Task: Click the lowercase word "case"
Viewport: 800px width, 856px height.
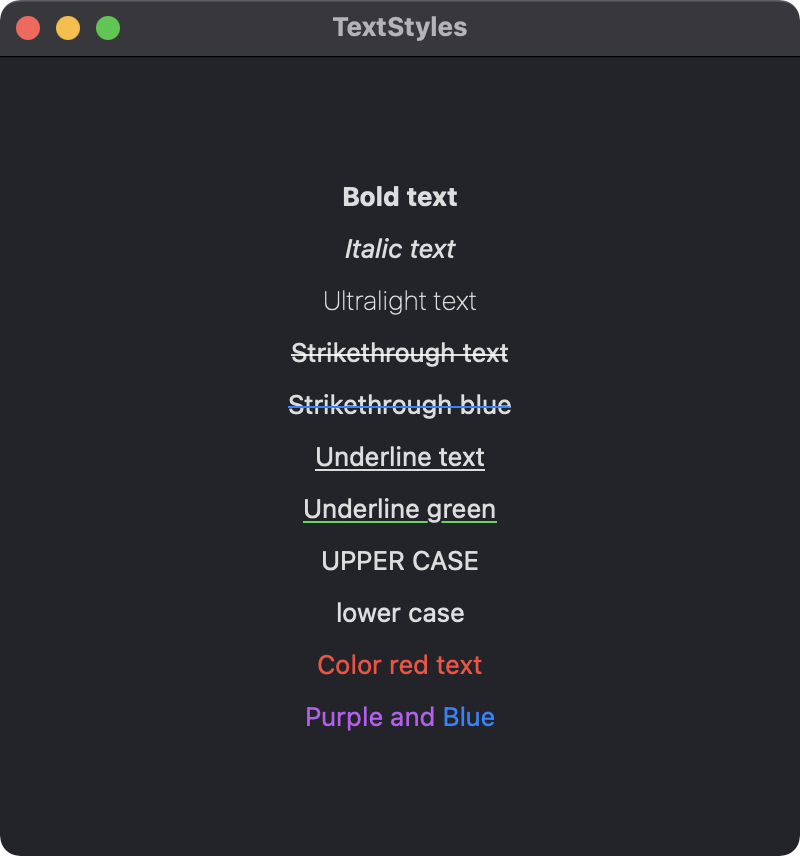Action: [436, 613]
